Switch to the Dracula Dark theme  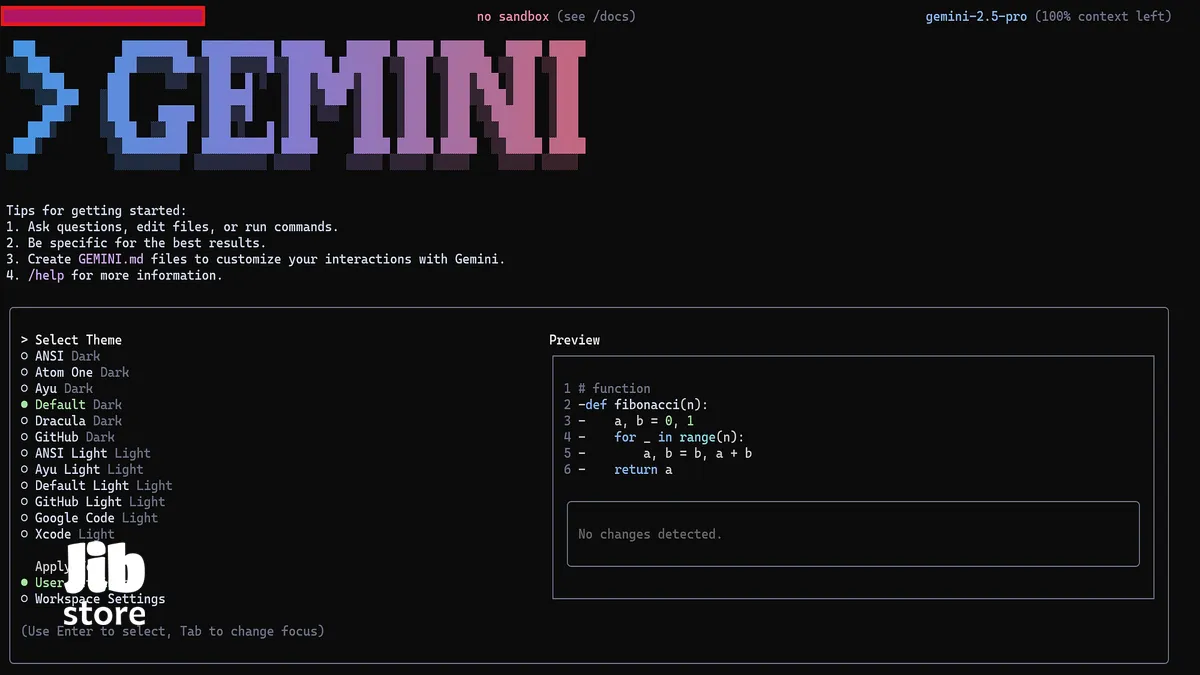click(x=77, y=421)
